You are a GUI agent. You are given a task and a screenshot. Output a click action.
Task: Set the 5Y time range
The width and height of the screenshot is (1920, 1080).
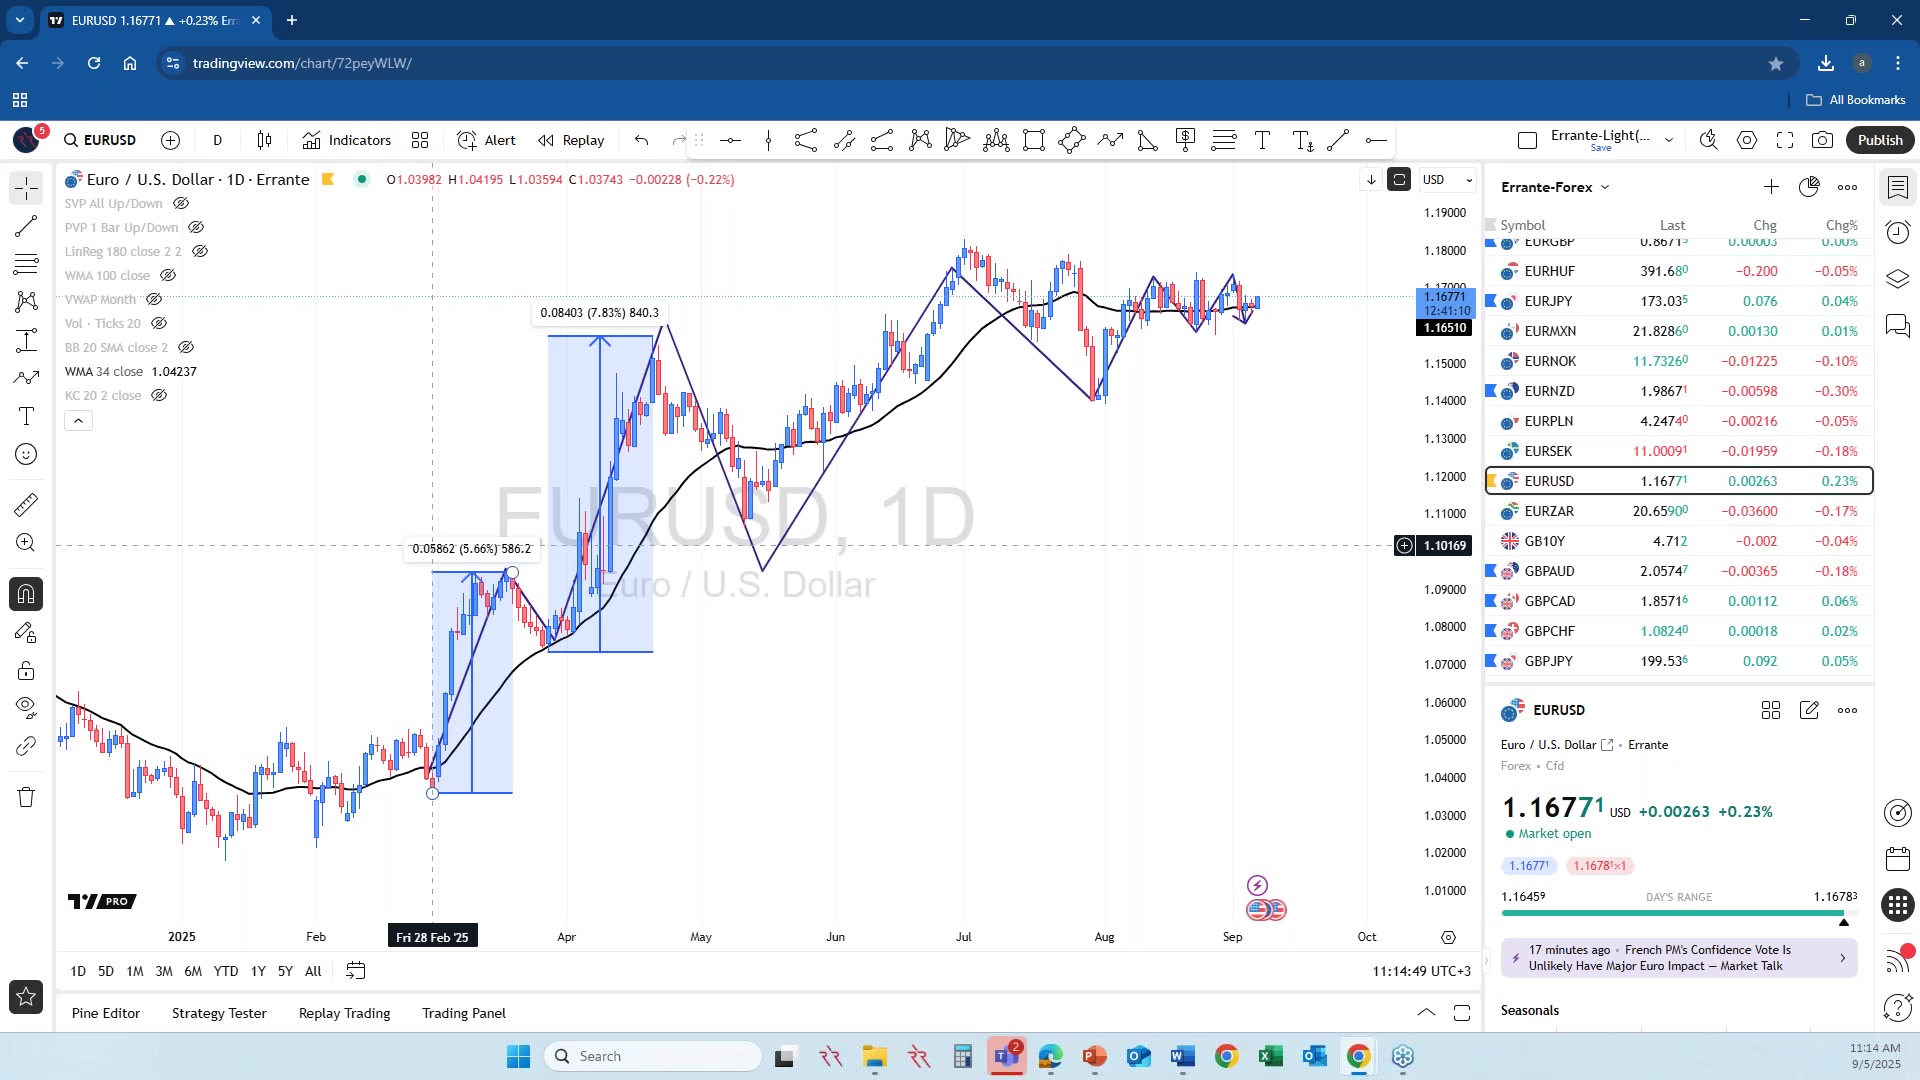(x=285, y=971)
